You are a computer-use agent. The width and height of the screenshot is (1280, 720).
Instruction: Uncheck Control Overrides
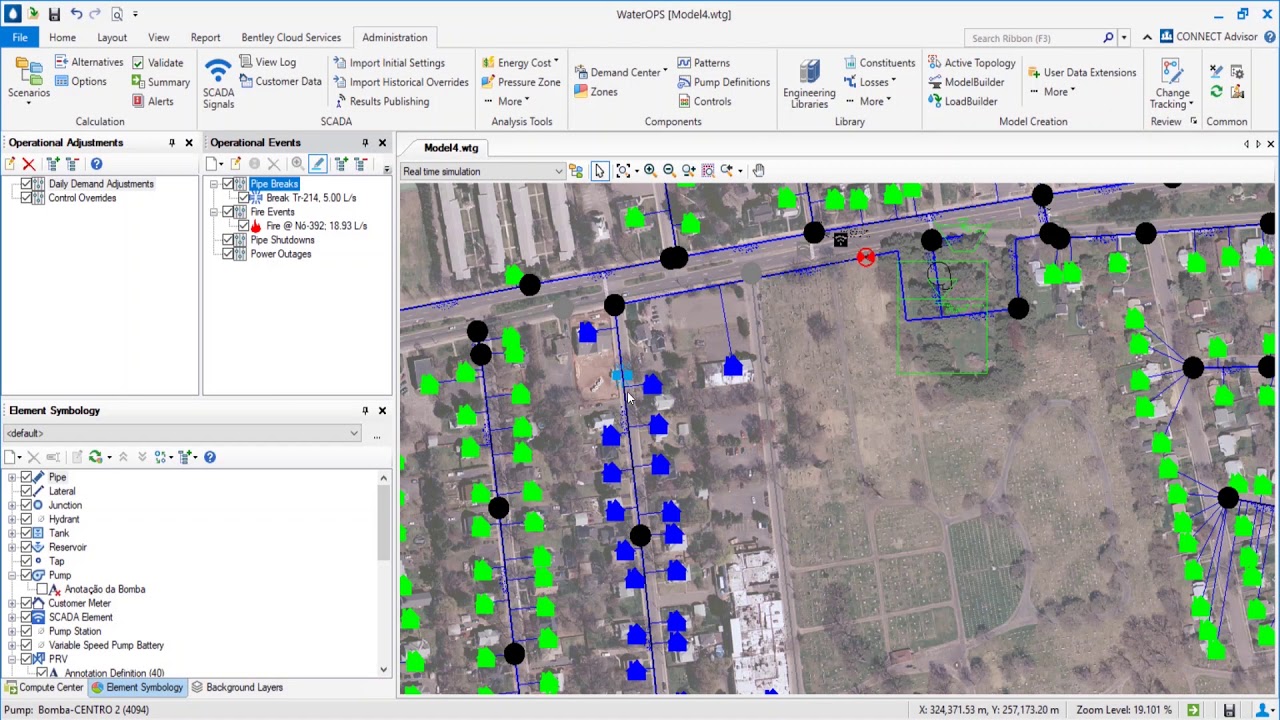pyautogui.click(x=27, y=198)
